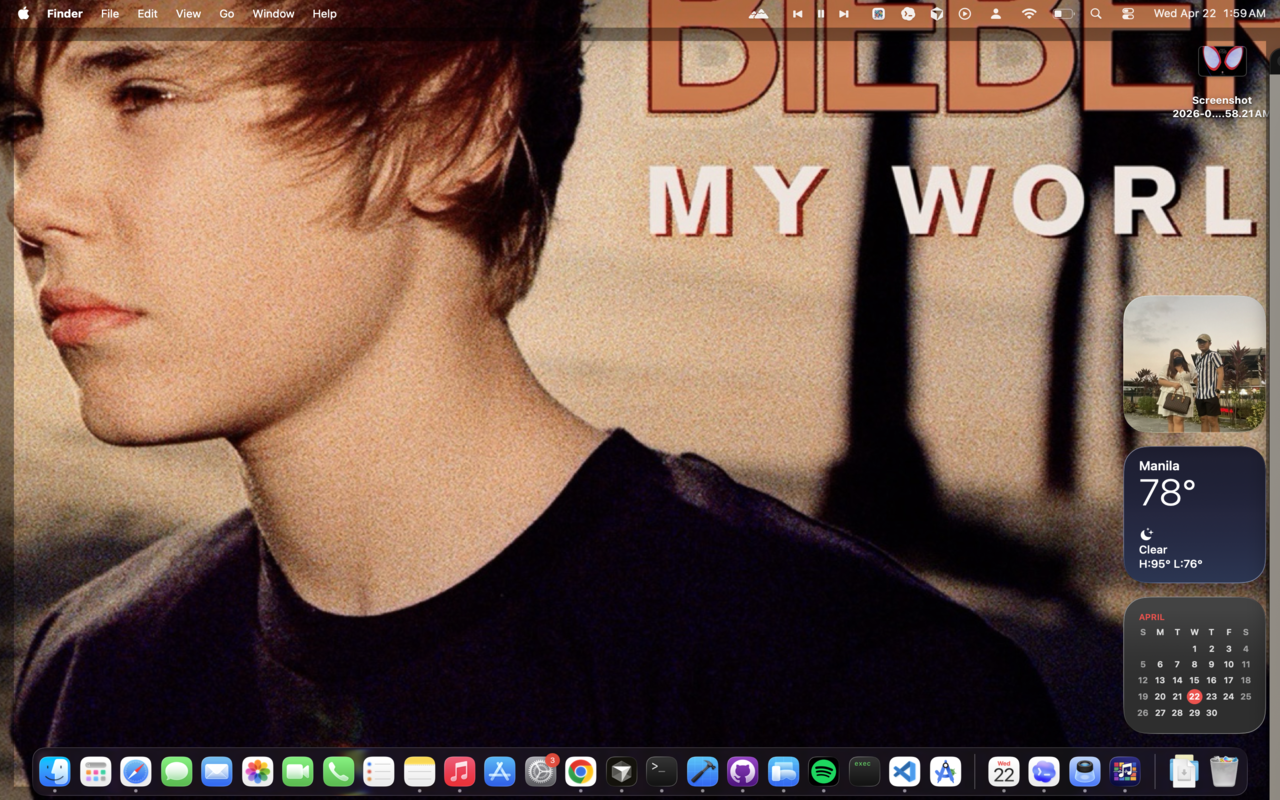
Task: Pause playback in the menu bar
Action: (x=821, y=14)
